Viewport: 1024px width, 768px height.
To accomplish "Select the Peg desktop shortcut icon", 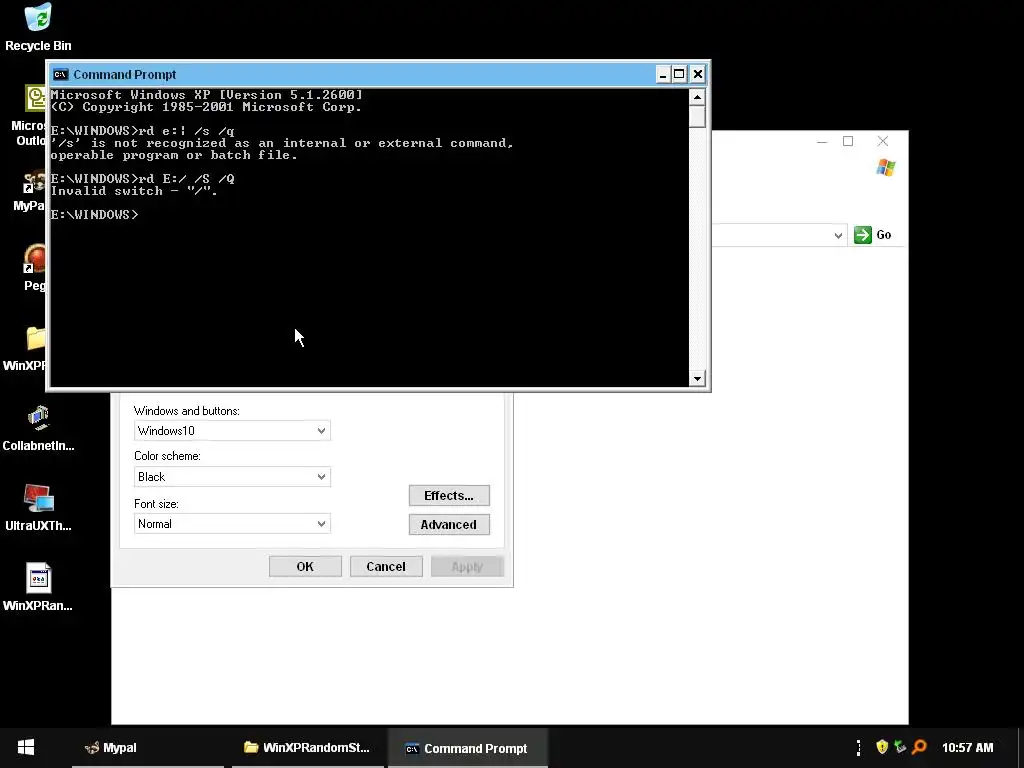I will tap(34, 268).
